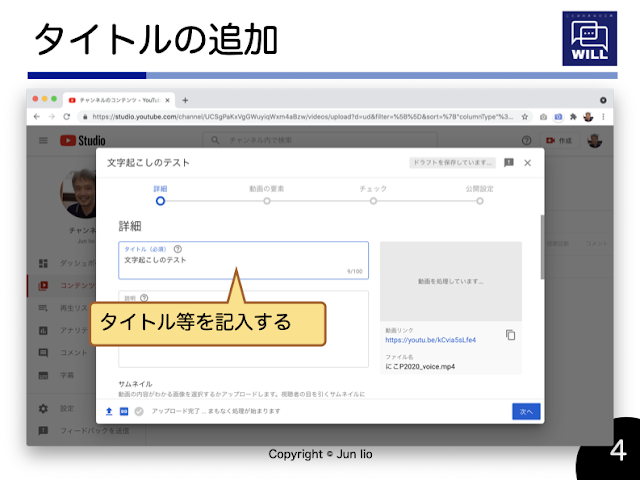
Task: Click the SD processing status icon
Action: tap(124, 411)
